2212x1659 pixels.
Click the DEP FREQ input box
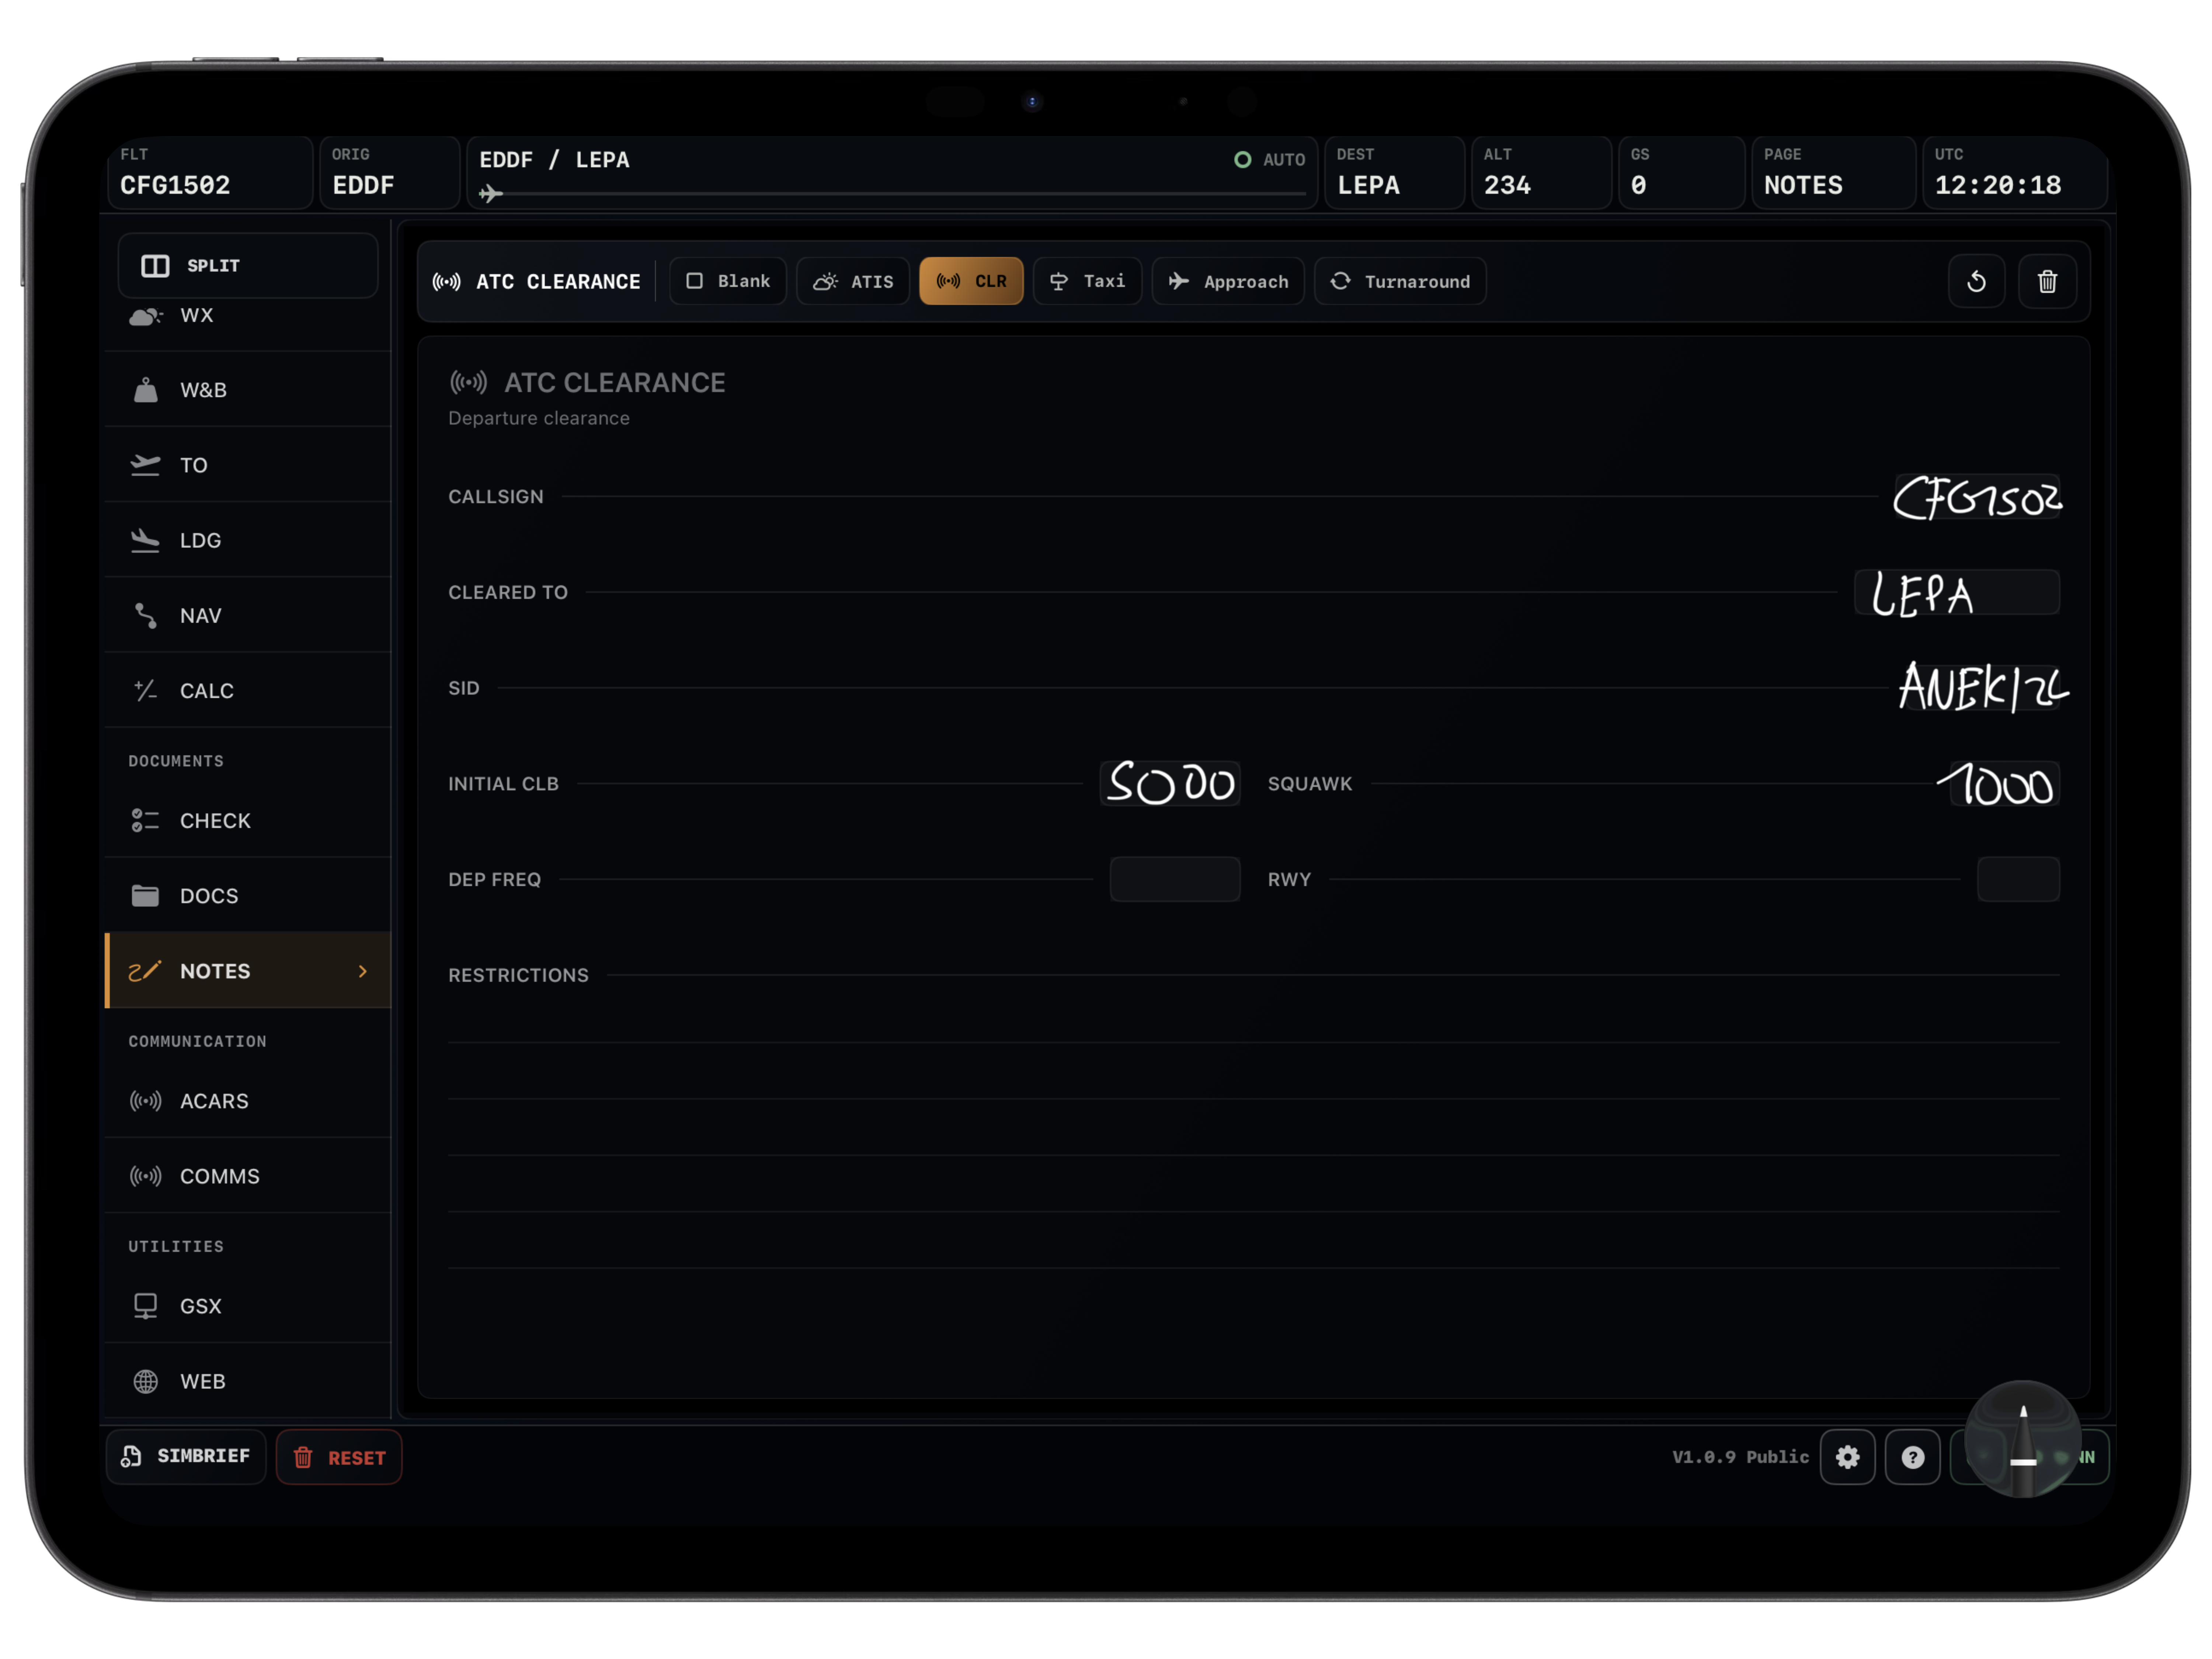(1175, 879)
